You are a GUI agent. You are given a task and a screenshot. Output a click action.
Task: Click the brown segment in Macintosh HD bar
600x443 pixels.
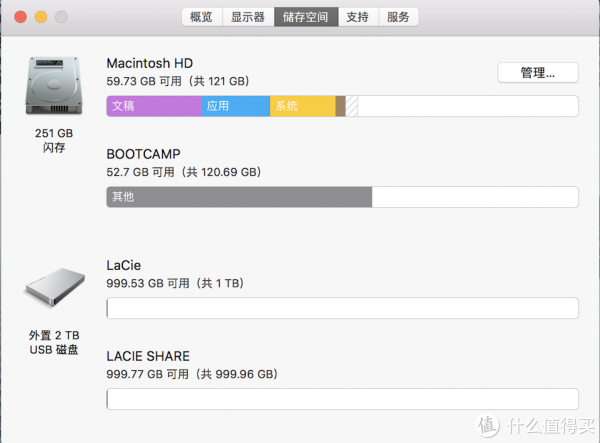click(341, 106)
